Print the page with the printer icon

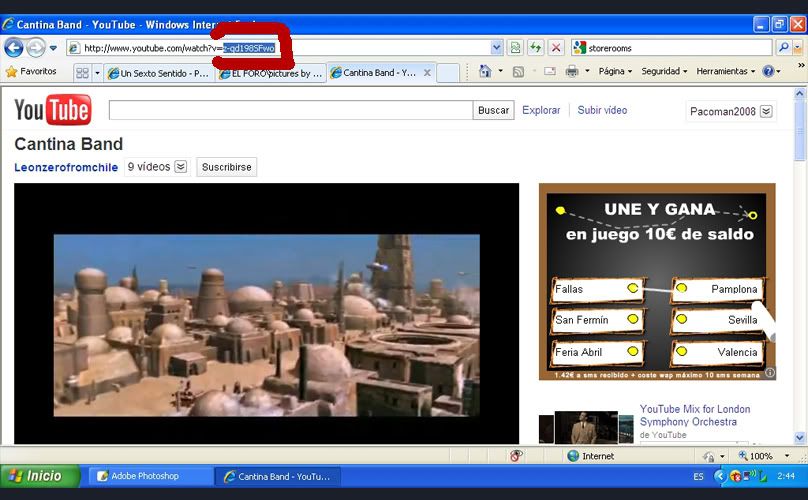571,71
